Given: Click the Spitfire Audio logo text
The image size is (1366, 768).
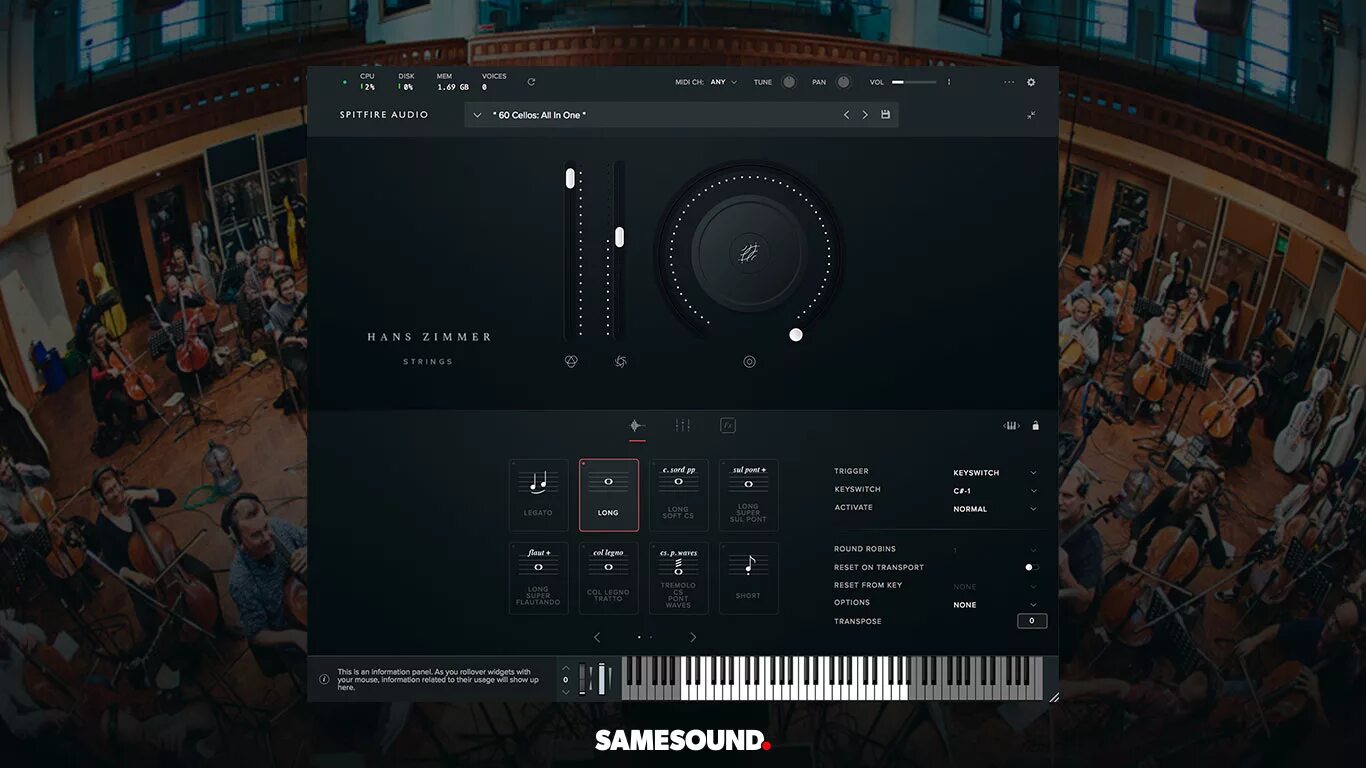Looking at the screenshot, I should [x=384, y=115].
